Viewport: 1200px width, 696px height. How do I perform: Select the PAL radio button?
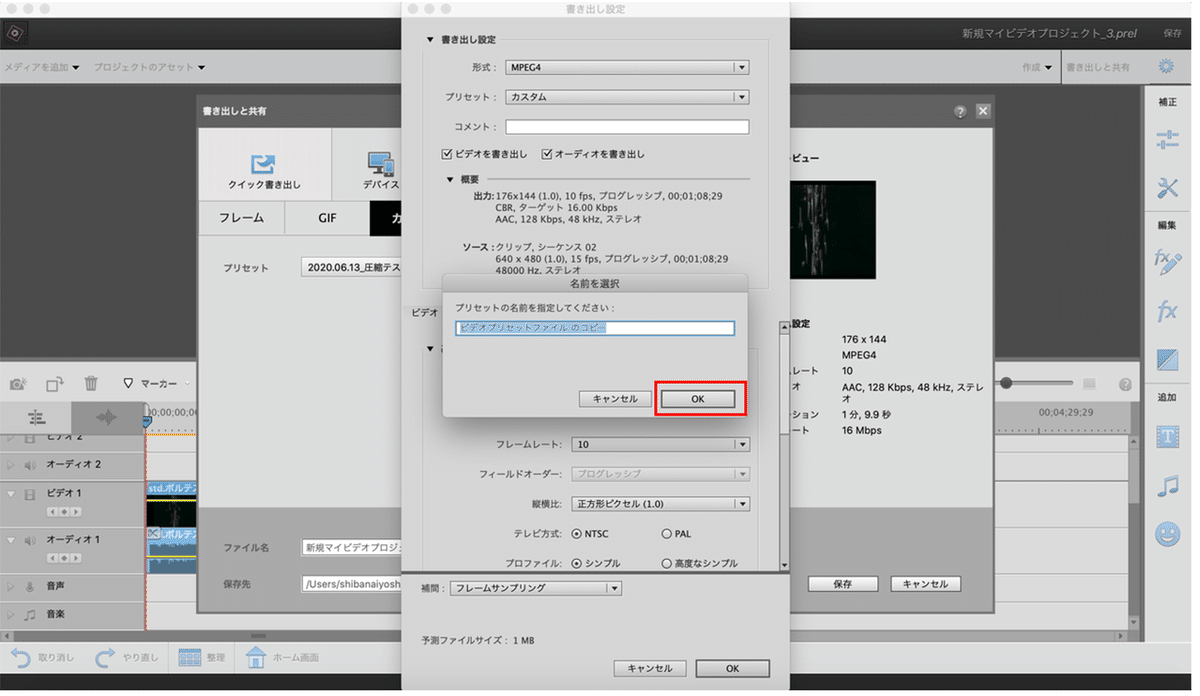point(667,534)
